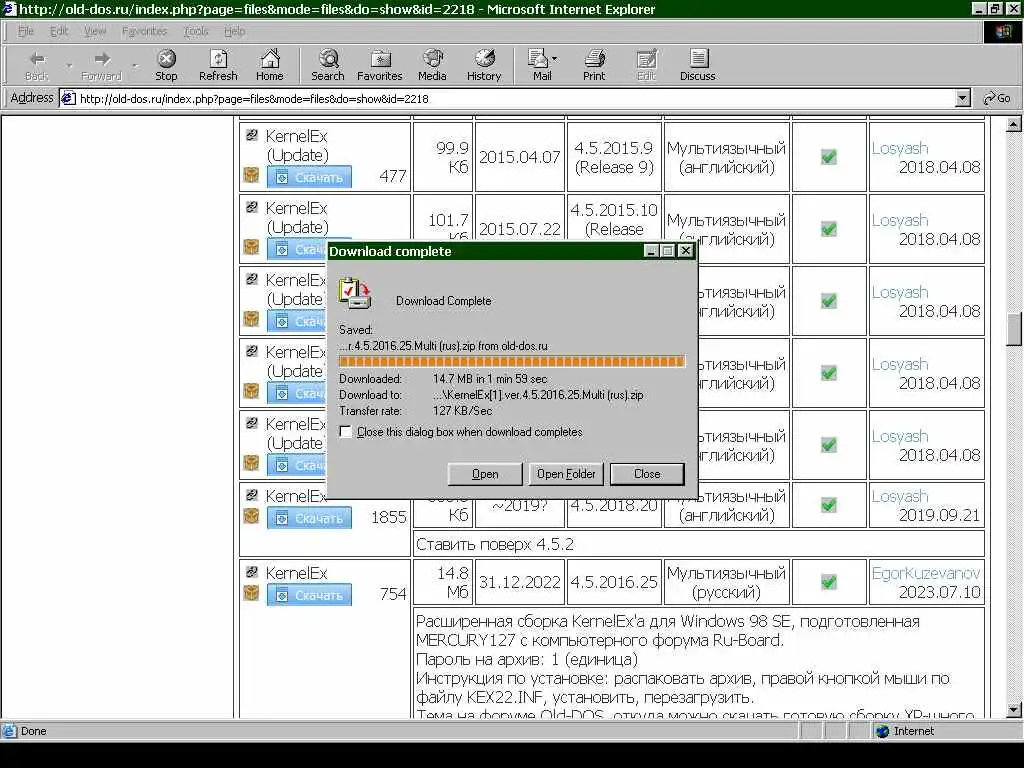Click green checkmark in KernelEx 4.5.2015.9 row
This screenshot has width=1024, height=768.
click(x=829, y=157)
